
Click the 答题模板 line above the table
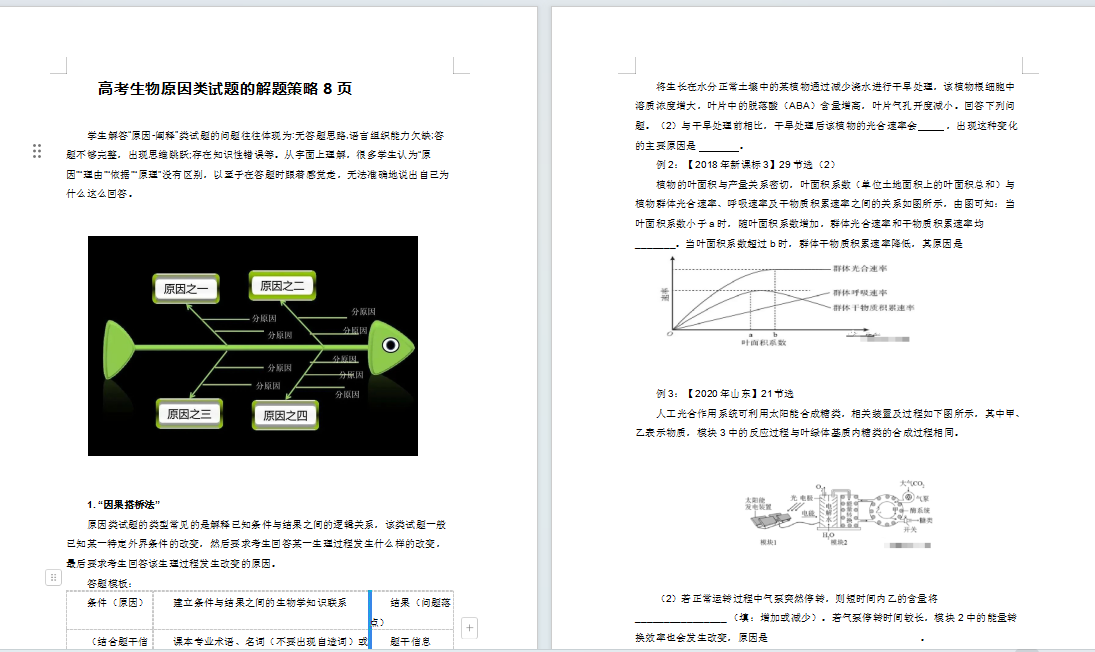pyautogui.click(x=110, y=584)
